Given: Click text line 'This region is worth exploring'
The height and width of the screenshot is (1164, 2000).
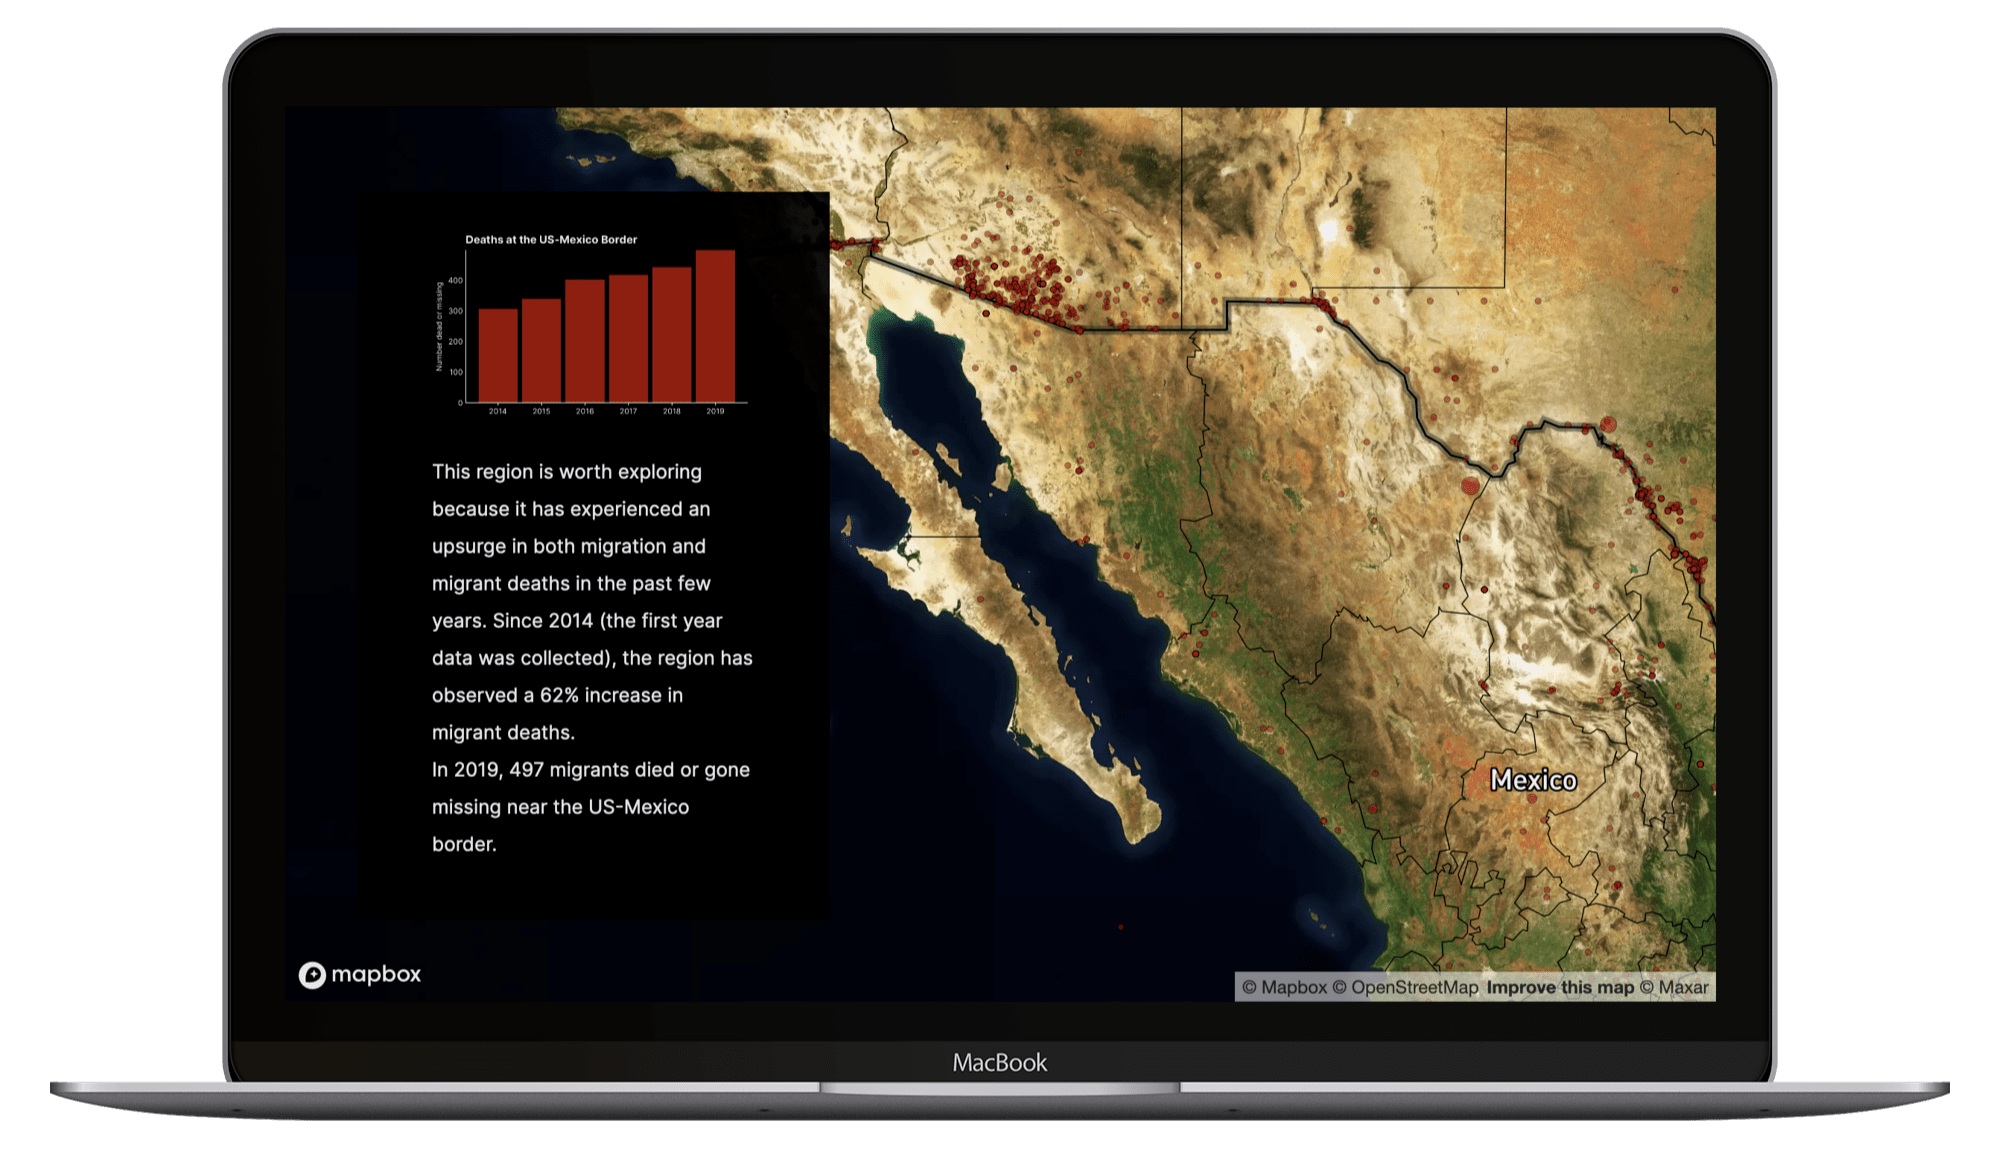Looking at the screenshot, I should [567, 472].
